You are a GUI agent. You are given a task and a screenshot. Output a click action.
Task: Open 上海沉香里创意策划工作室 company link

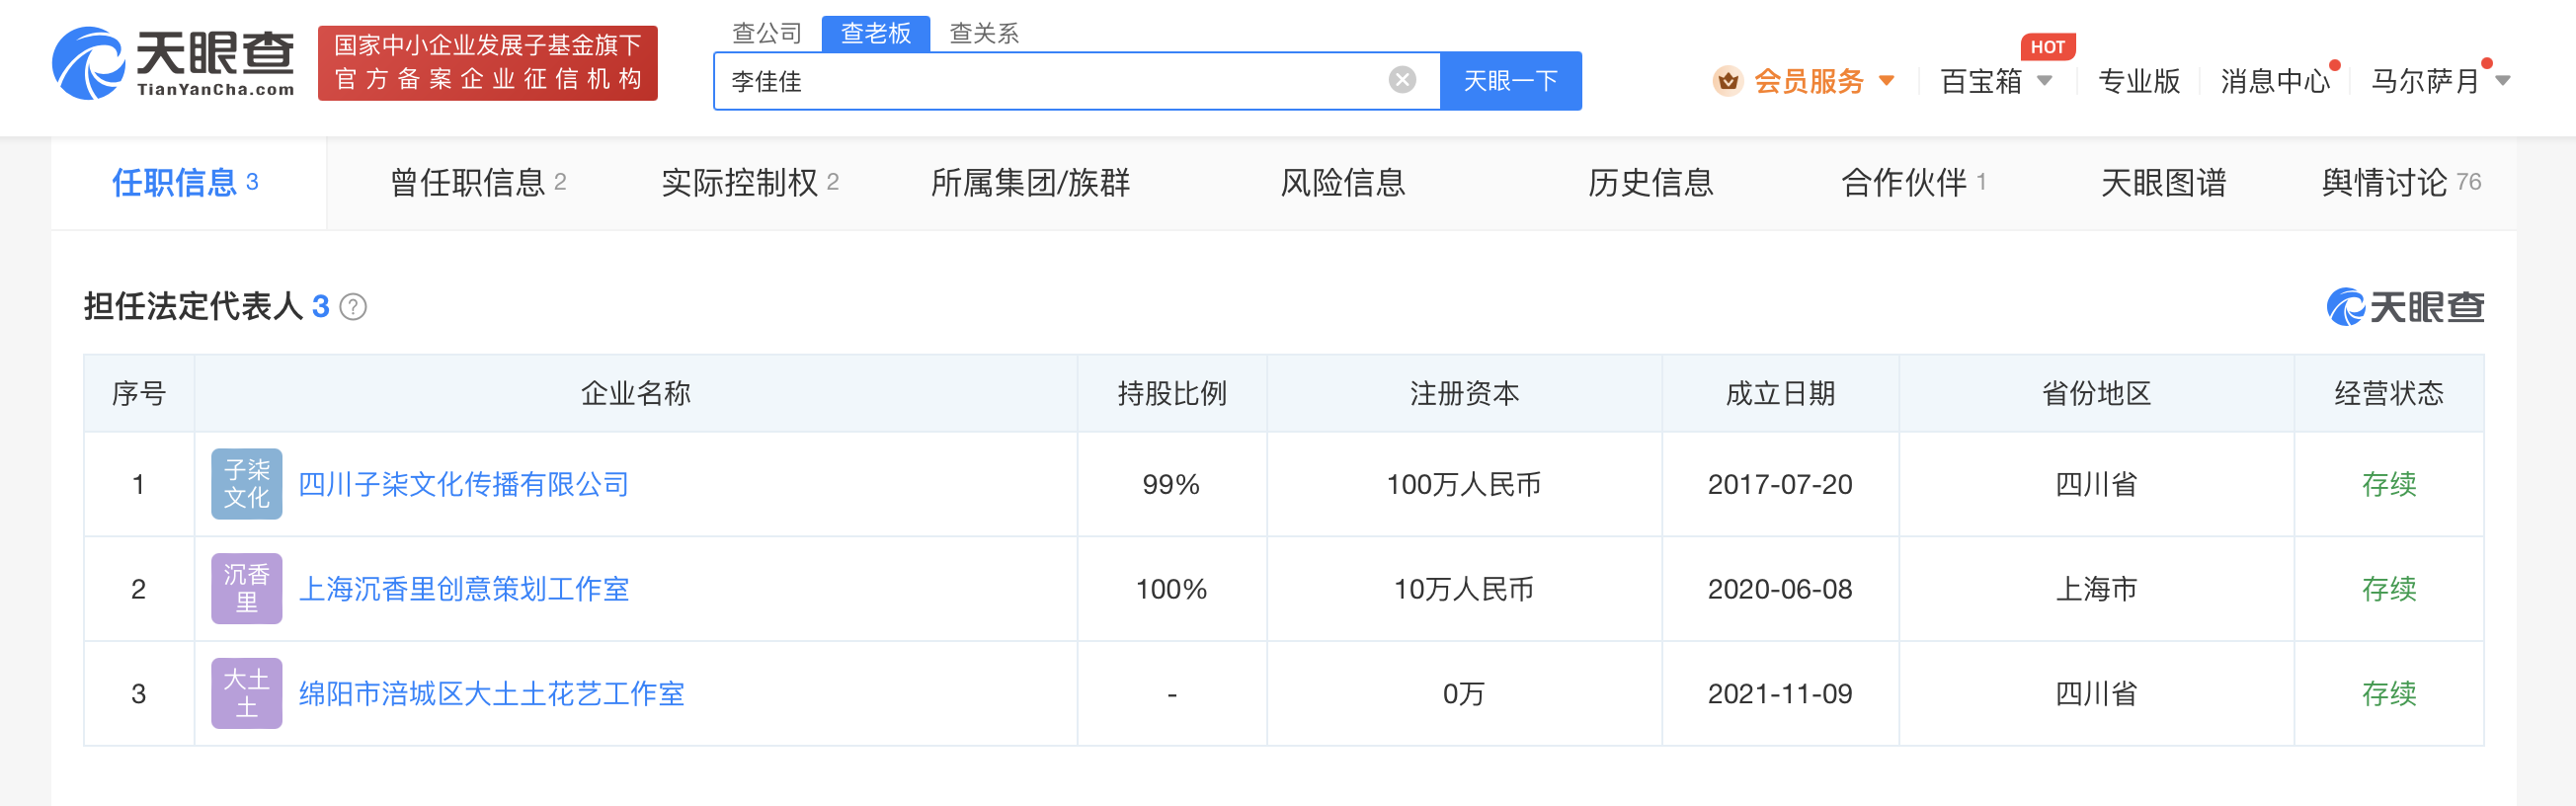[463, 589]
